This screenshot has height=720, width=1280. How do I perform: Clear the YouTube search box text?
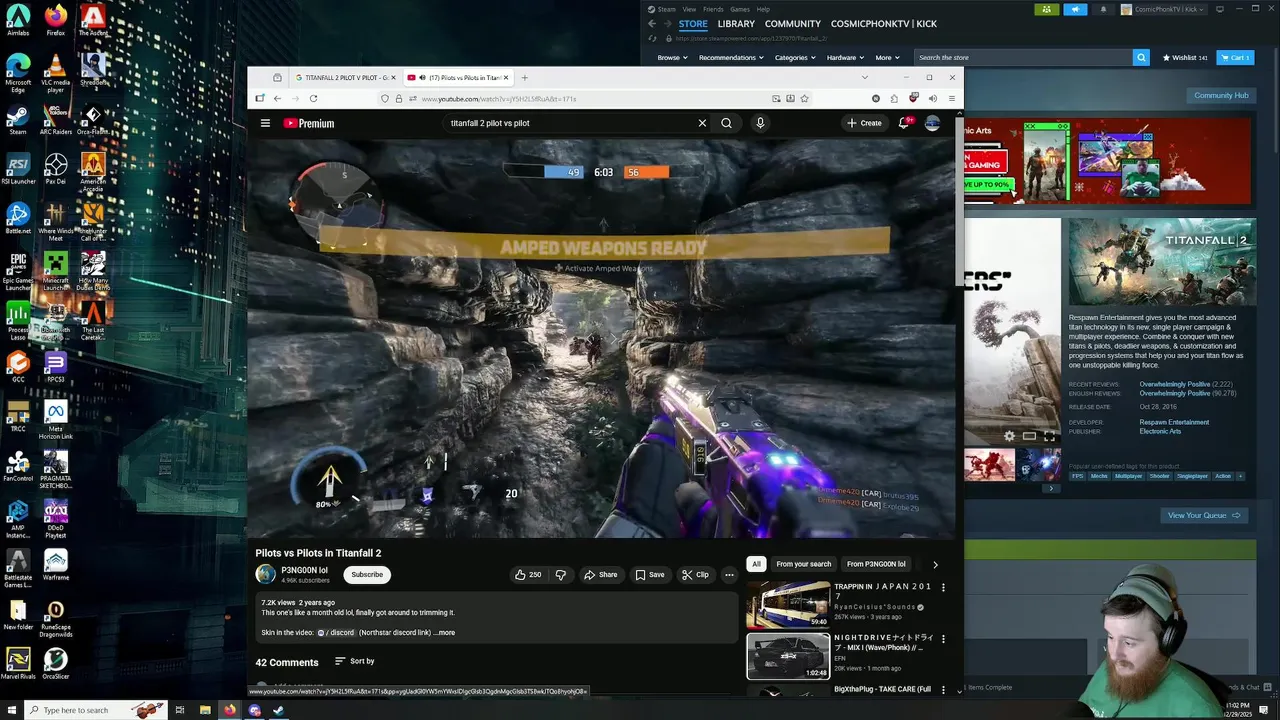point(702,123)
